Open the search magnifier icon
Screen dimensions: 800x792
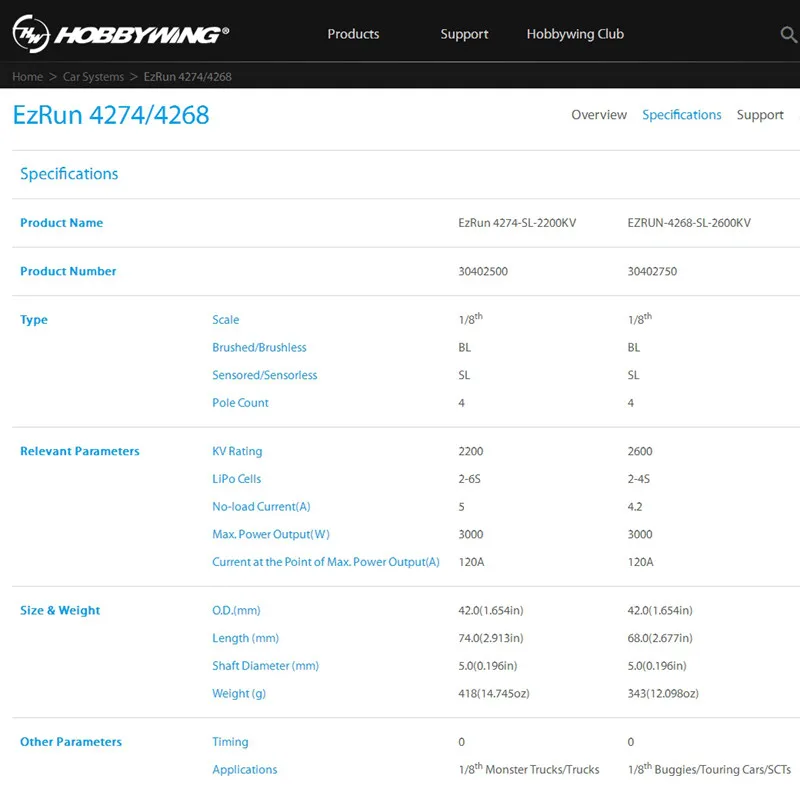pos(788,34)
